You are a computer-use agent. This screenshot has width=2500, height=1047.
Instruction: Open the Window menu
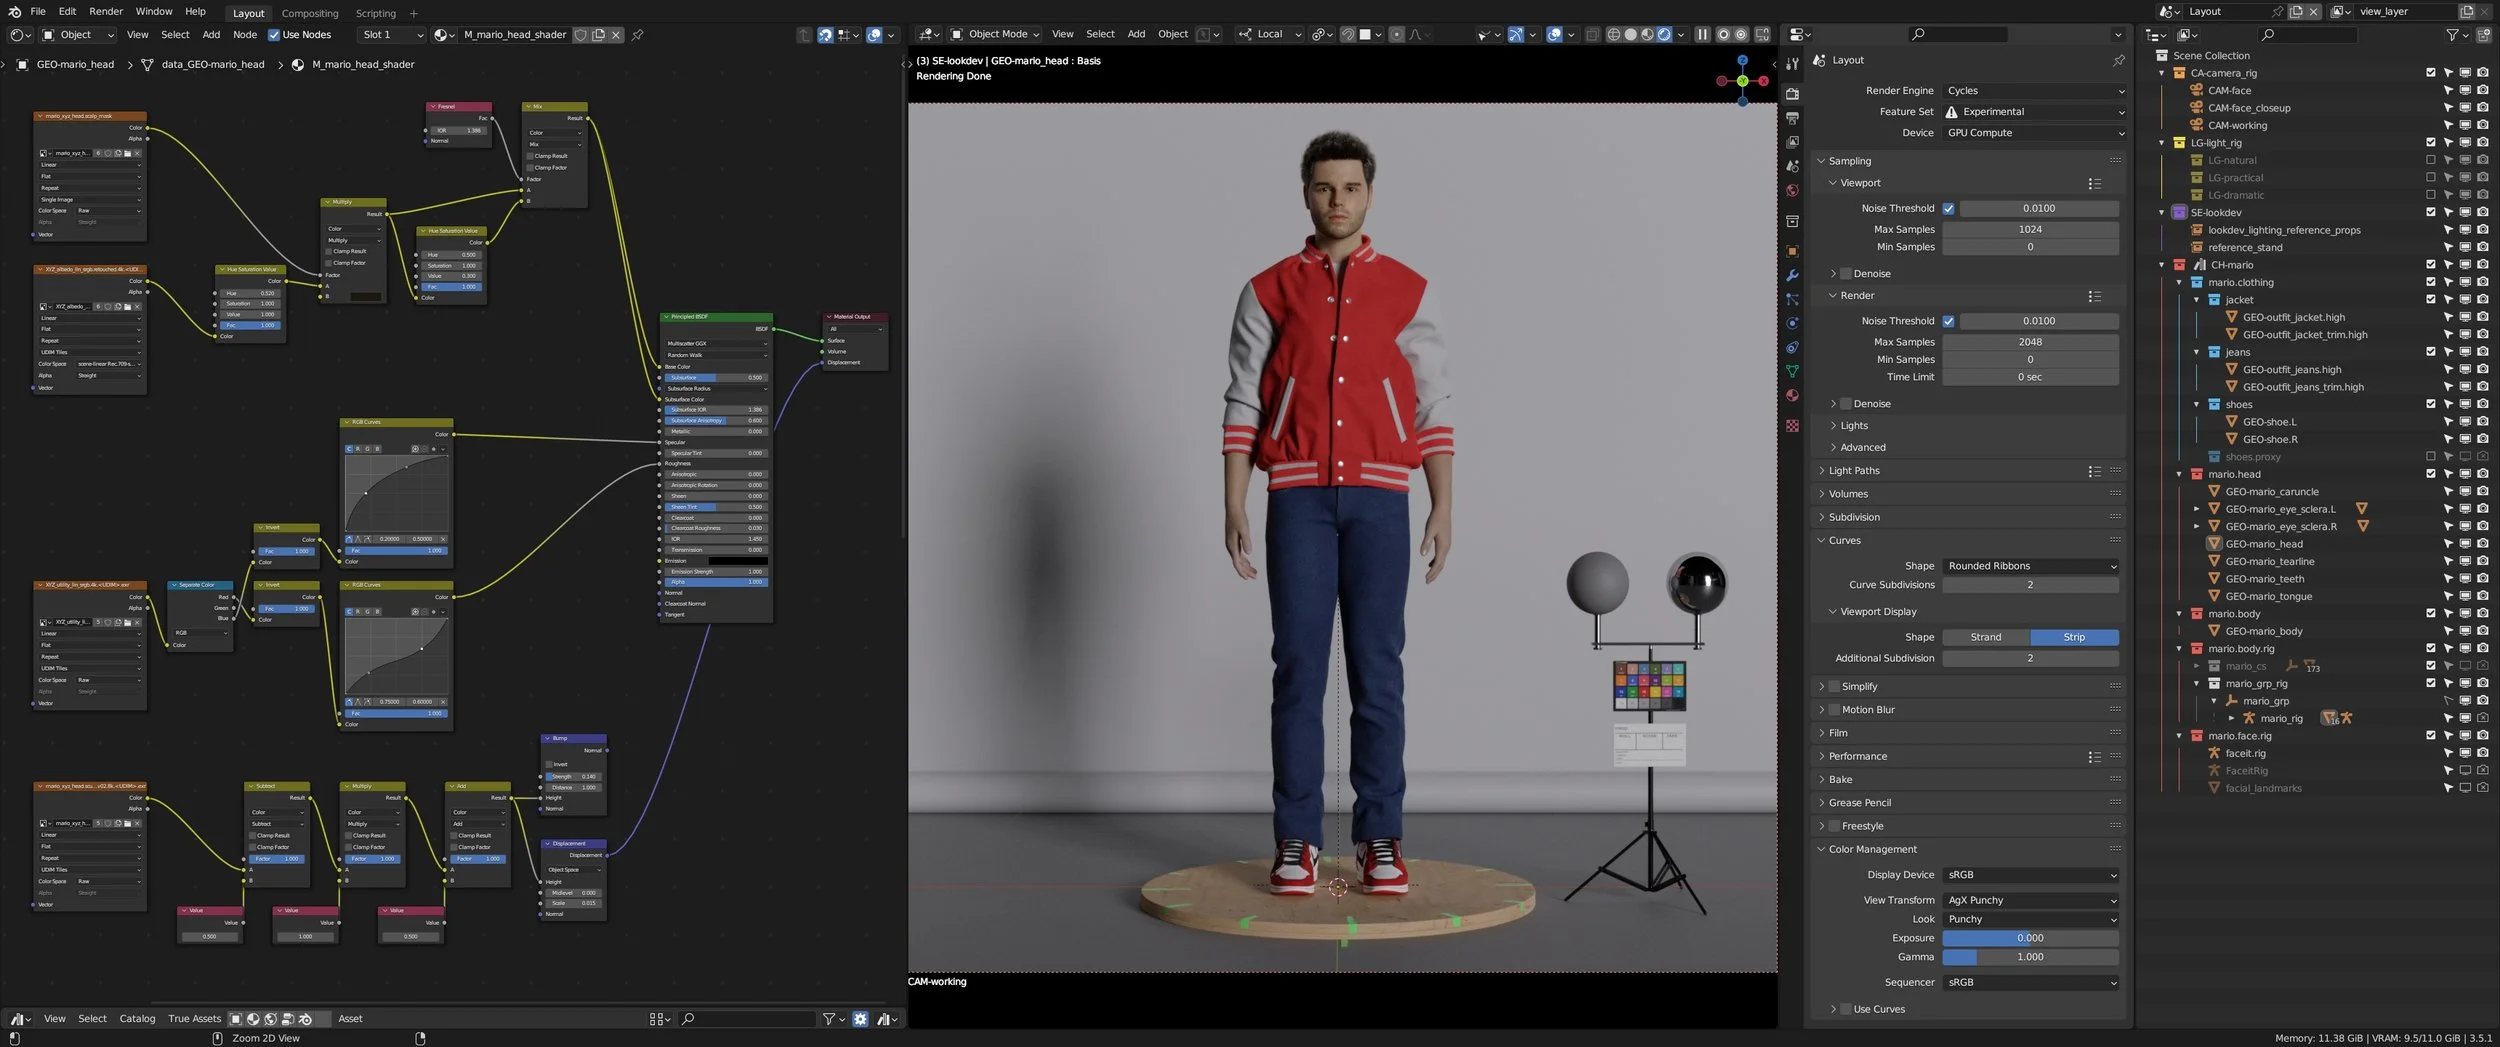point(154,12)
